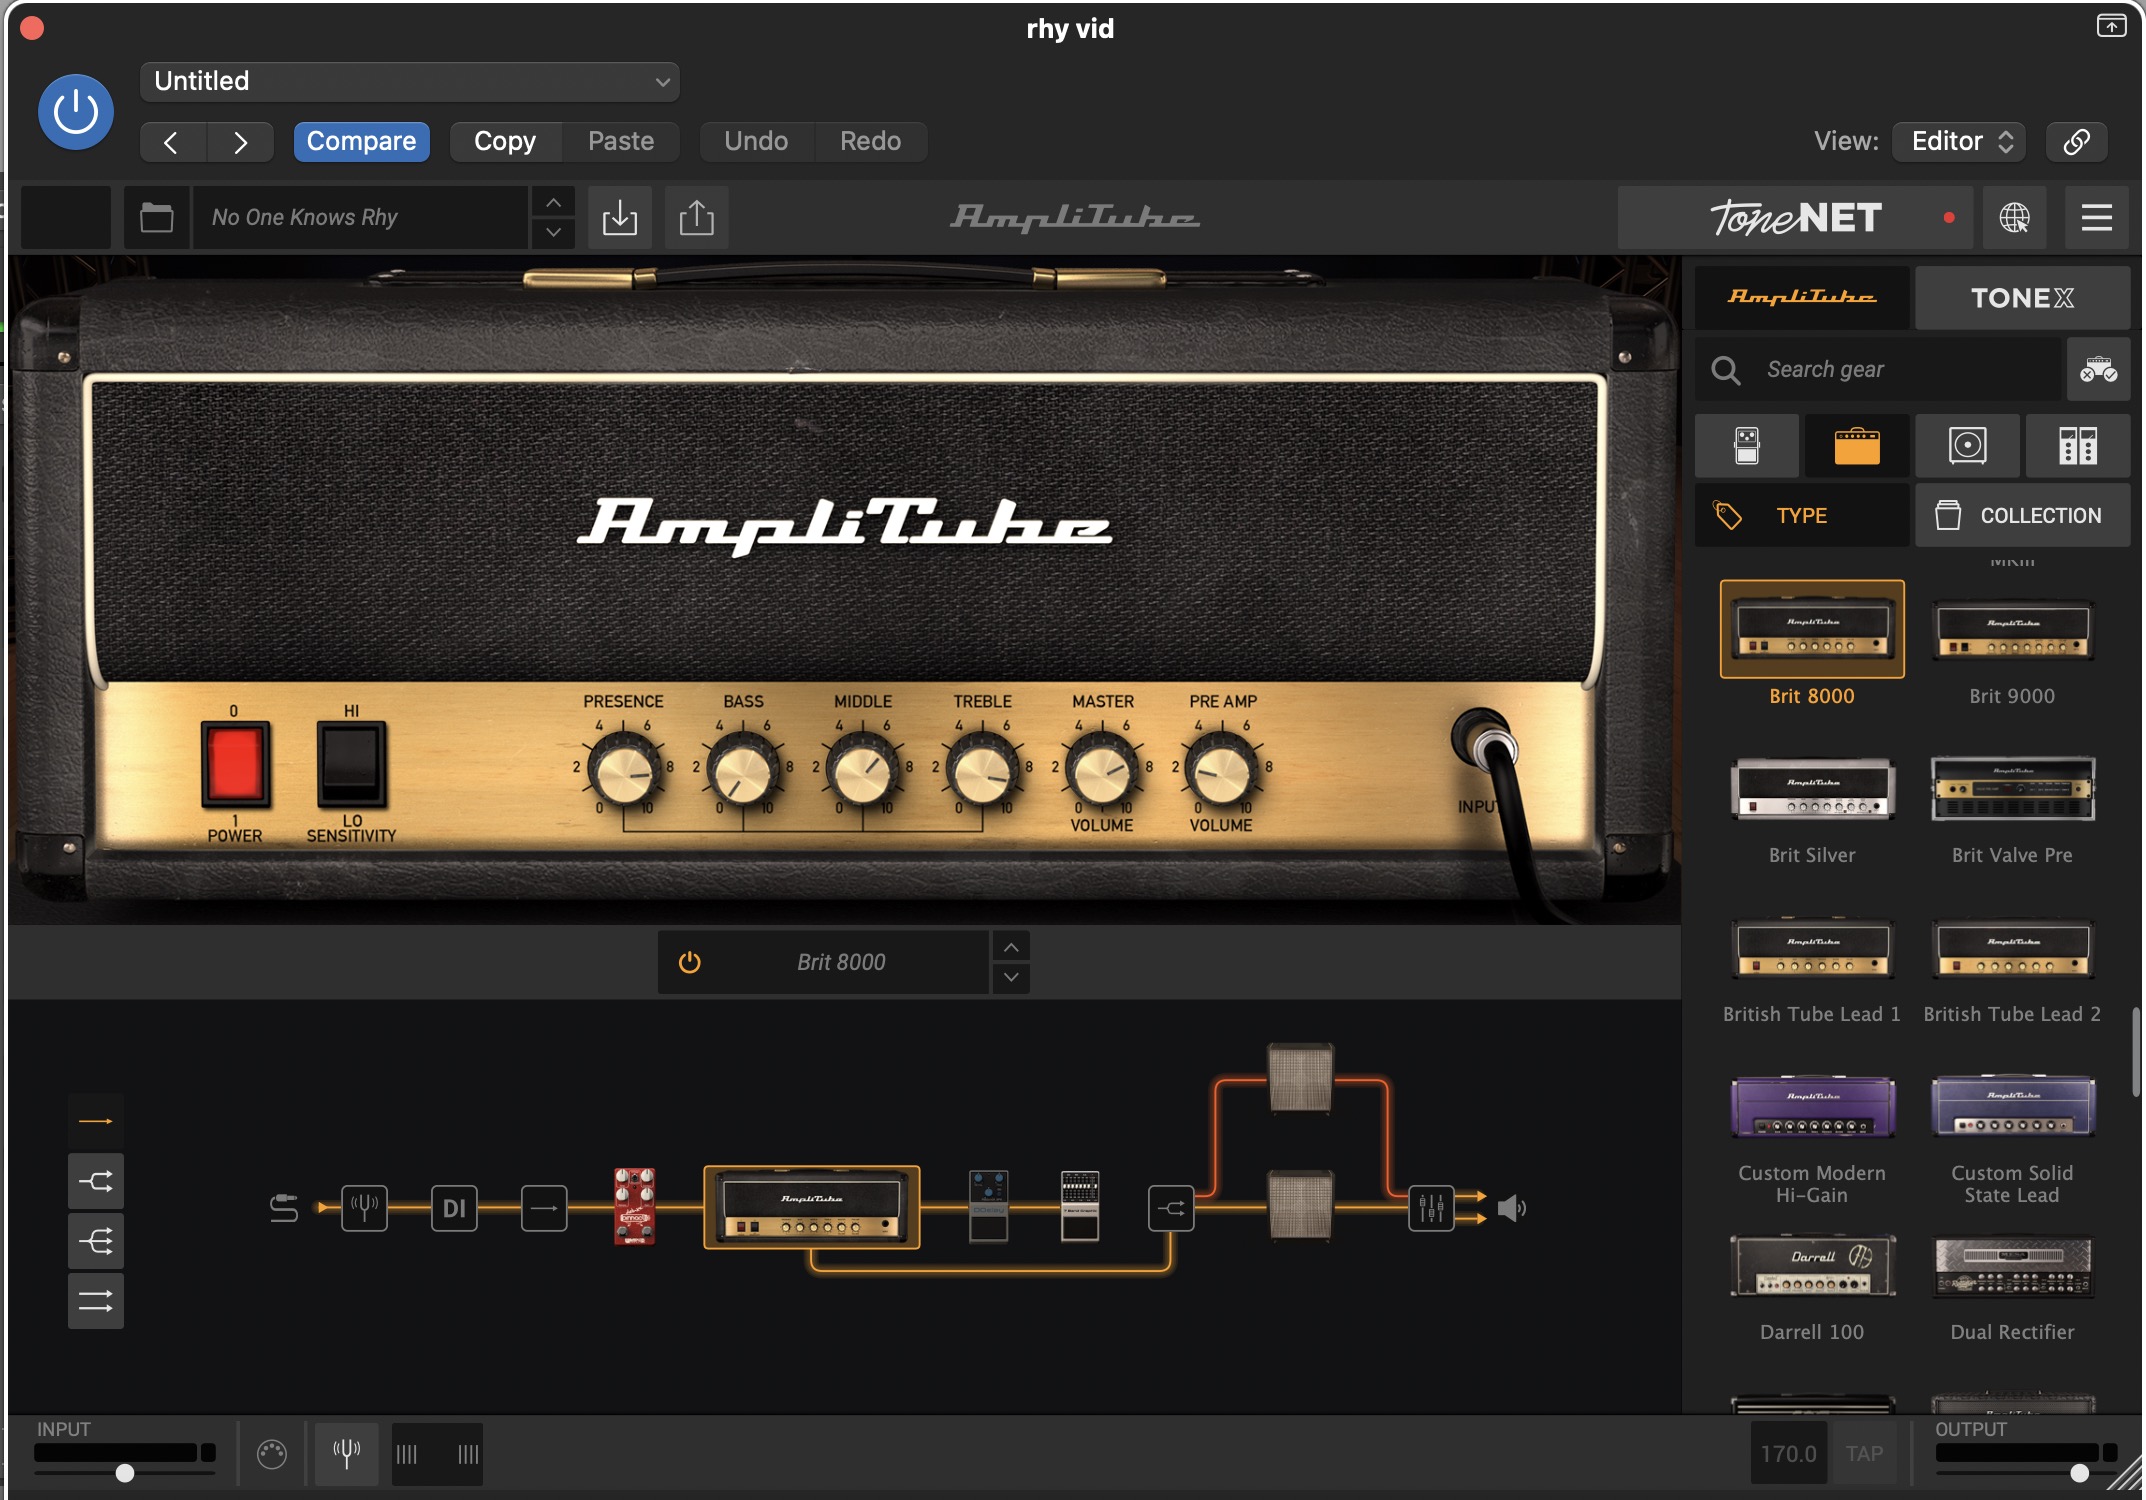Flip the red amp POWER switch
Screen dimensions: 2146x1500
[236, 764]
